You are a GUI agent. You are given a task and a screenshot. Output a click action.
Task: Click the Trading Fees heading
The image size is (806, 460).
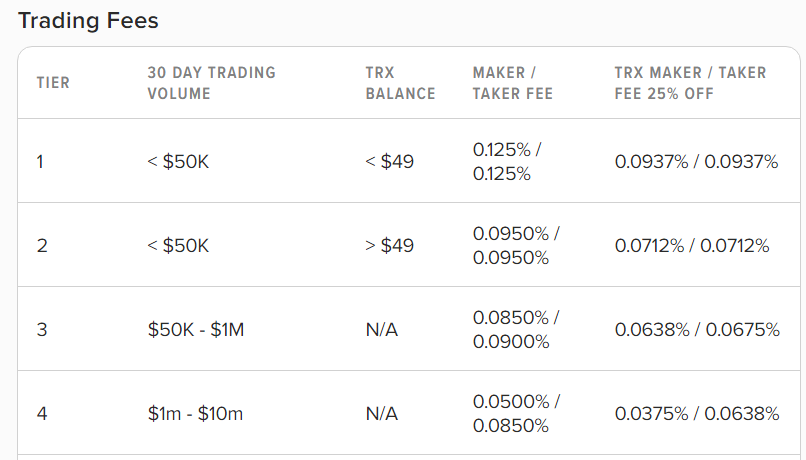tap(88, 21)
